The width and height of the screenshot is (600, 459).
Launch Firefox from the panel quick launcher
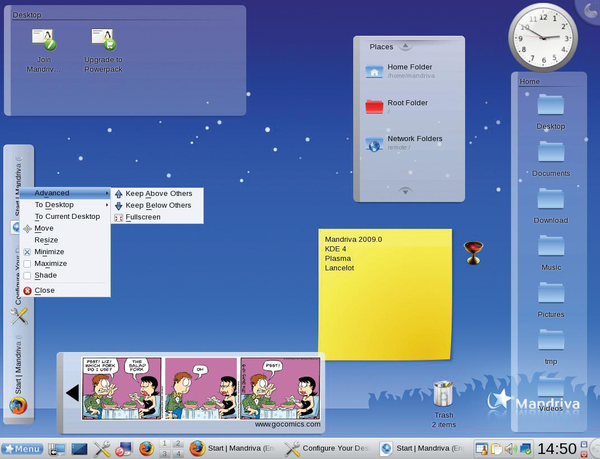pos(146,449)
